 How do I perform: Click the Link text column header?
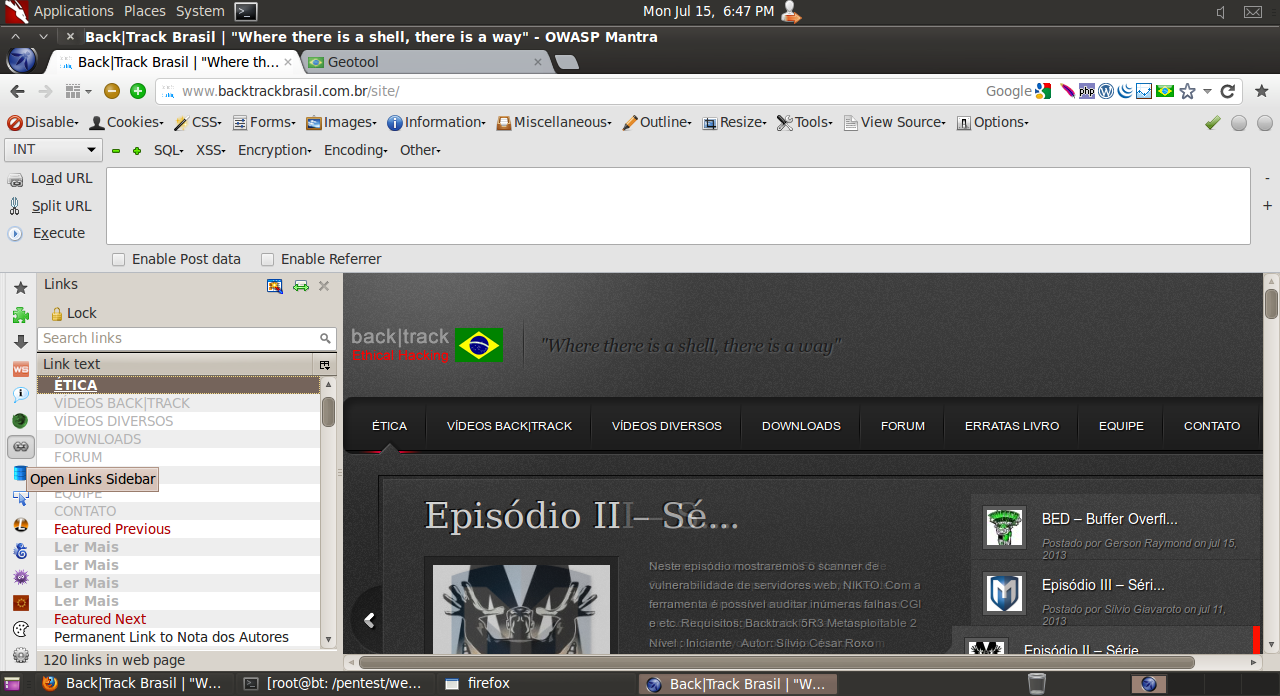coord(175,364)
